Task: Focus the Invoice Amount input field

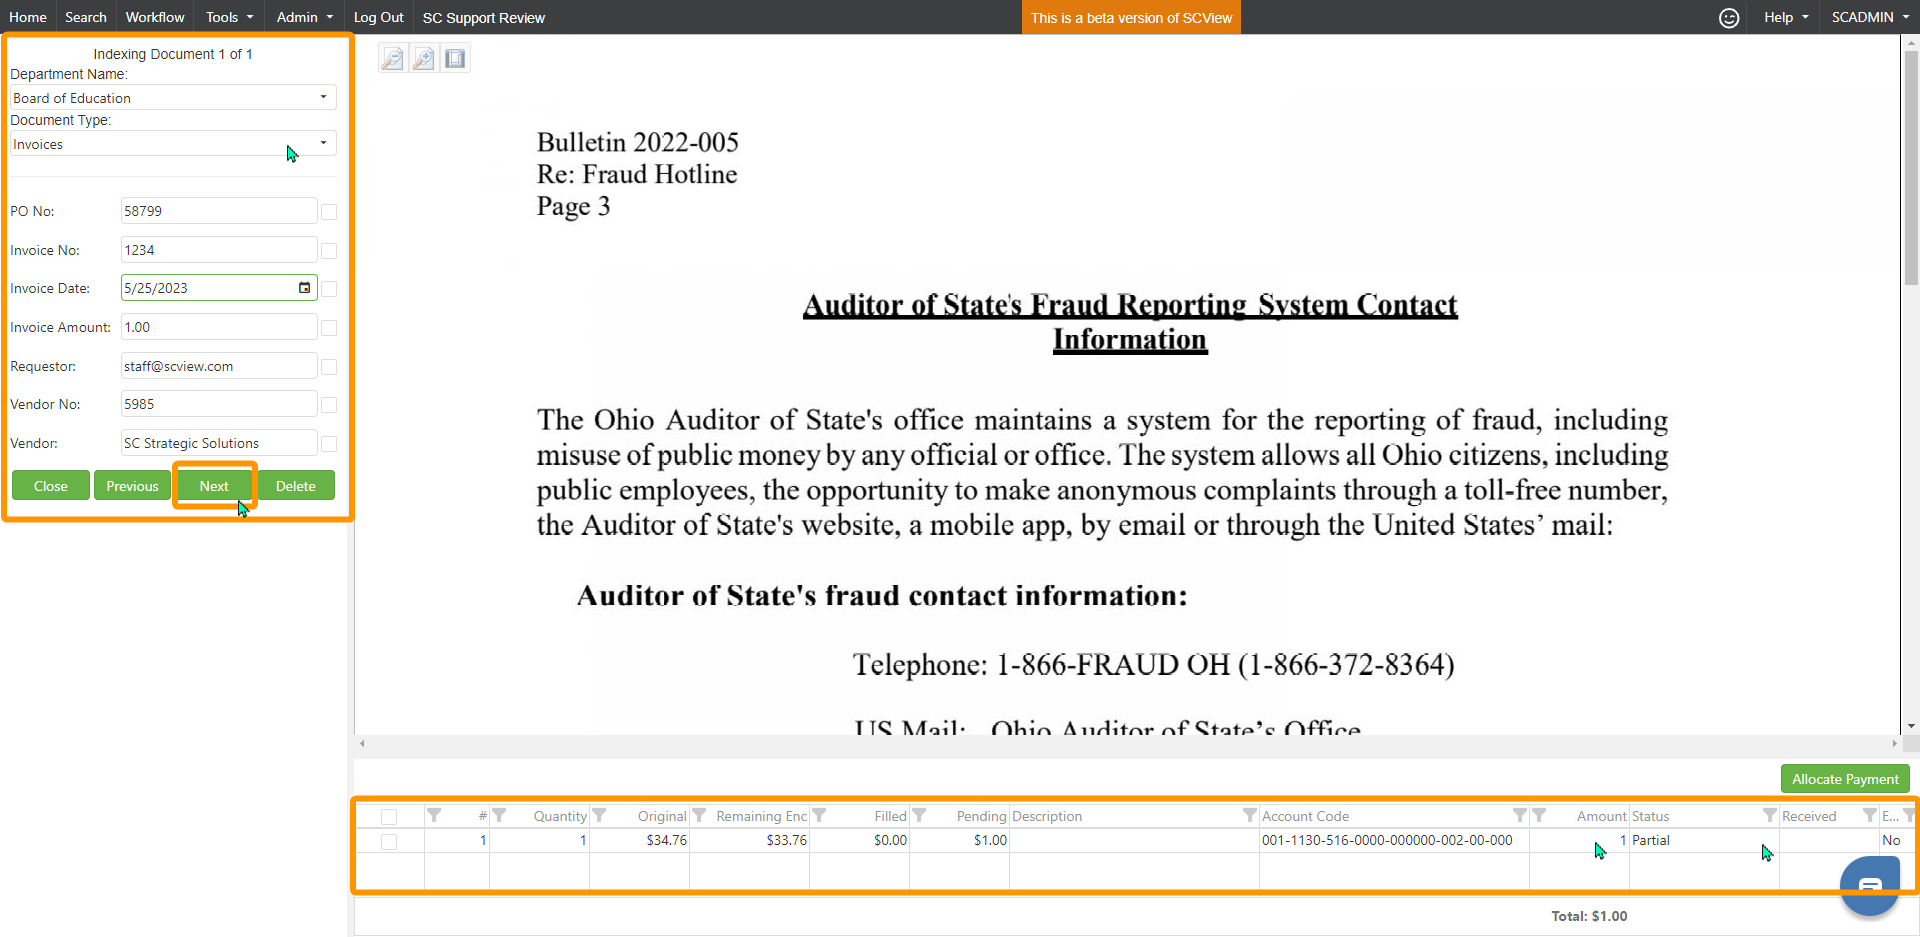Action: [x=219, y=327]
